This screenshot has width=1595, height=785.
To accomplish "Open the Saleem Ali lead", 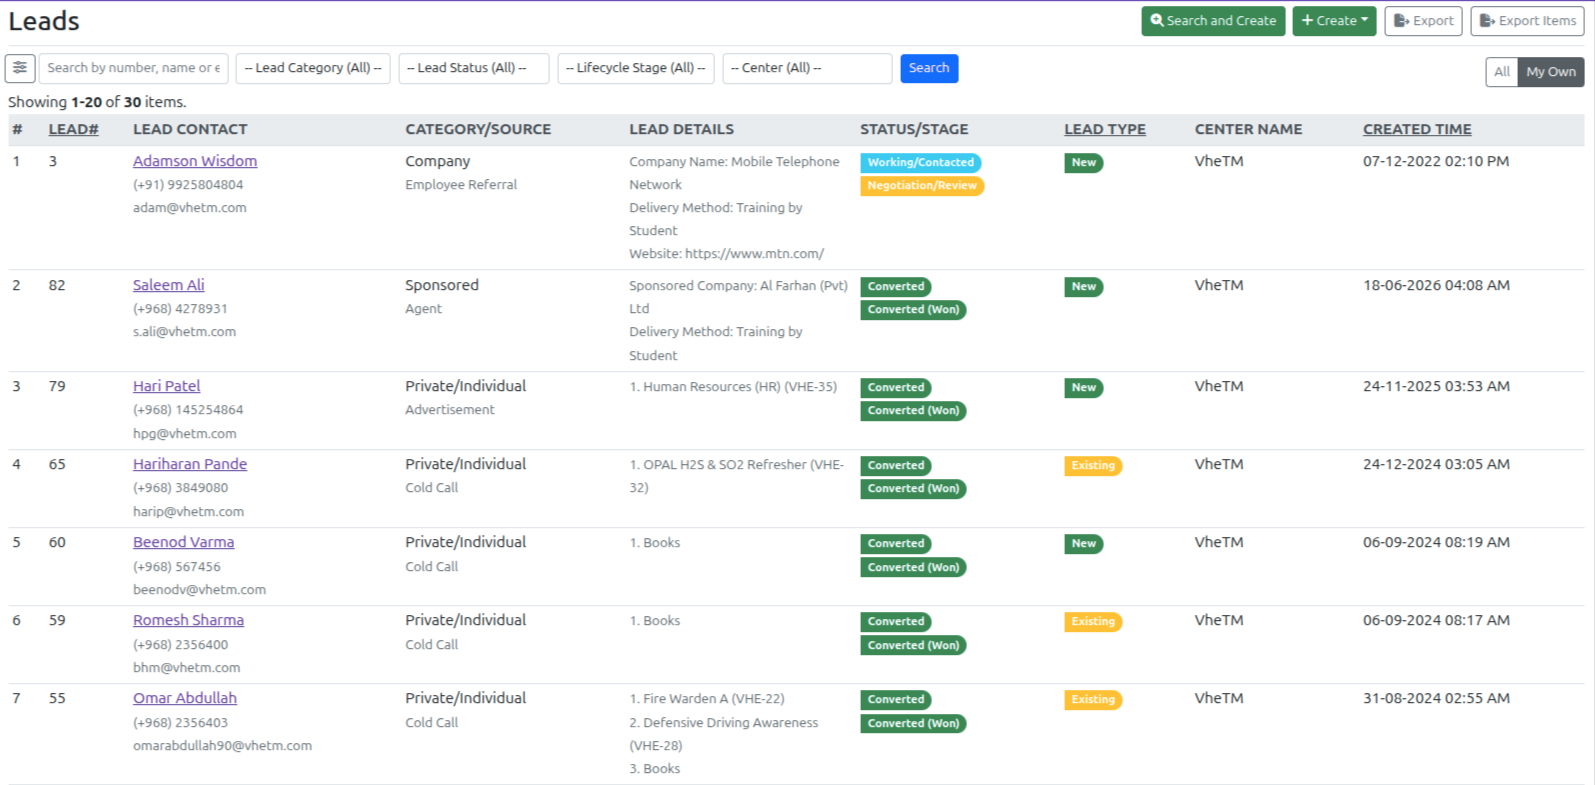I will click(x=169, y=285).
